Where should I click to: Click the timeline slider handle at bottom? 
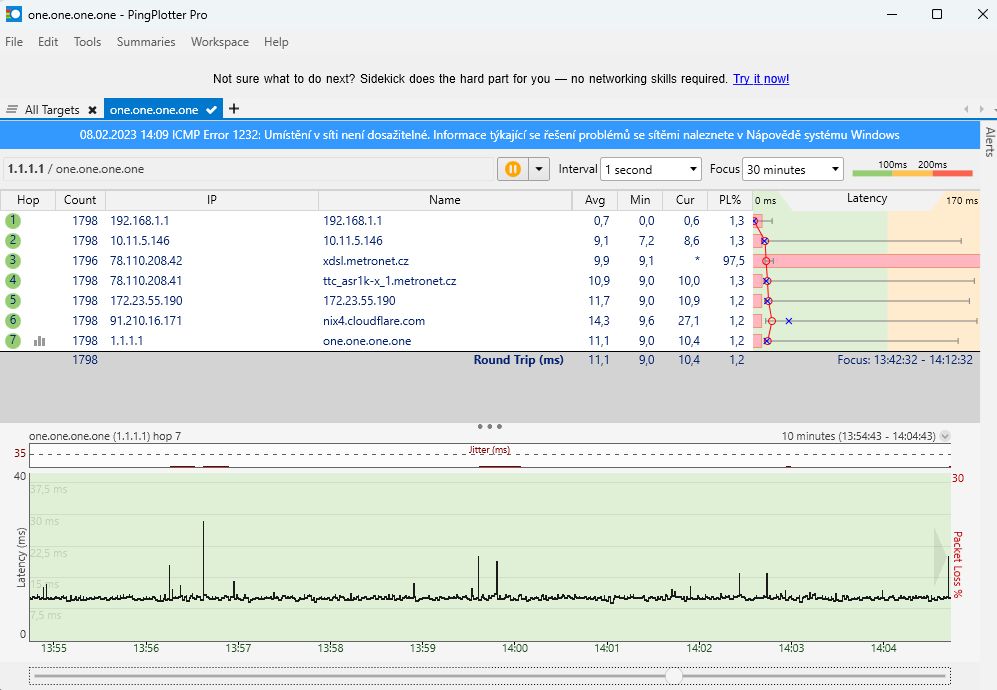pyautogui.click(x=674, y=676)
